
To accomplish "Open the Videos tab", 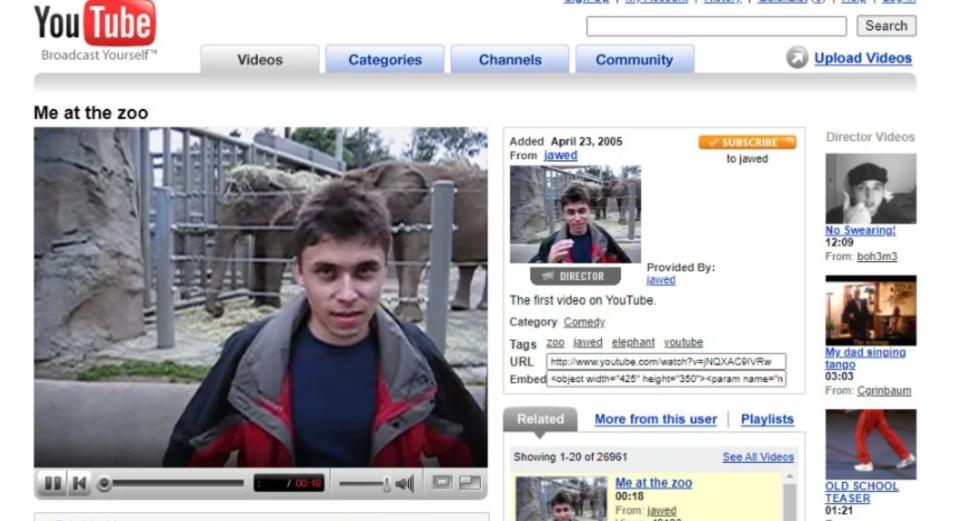I will tap(259, 60).
